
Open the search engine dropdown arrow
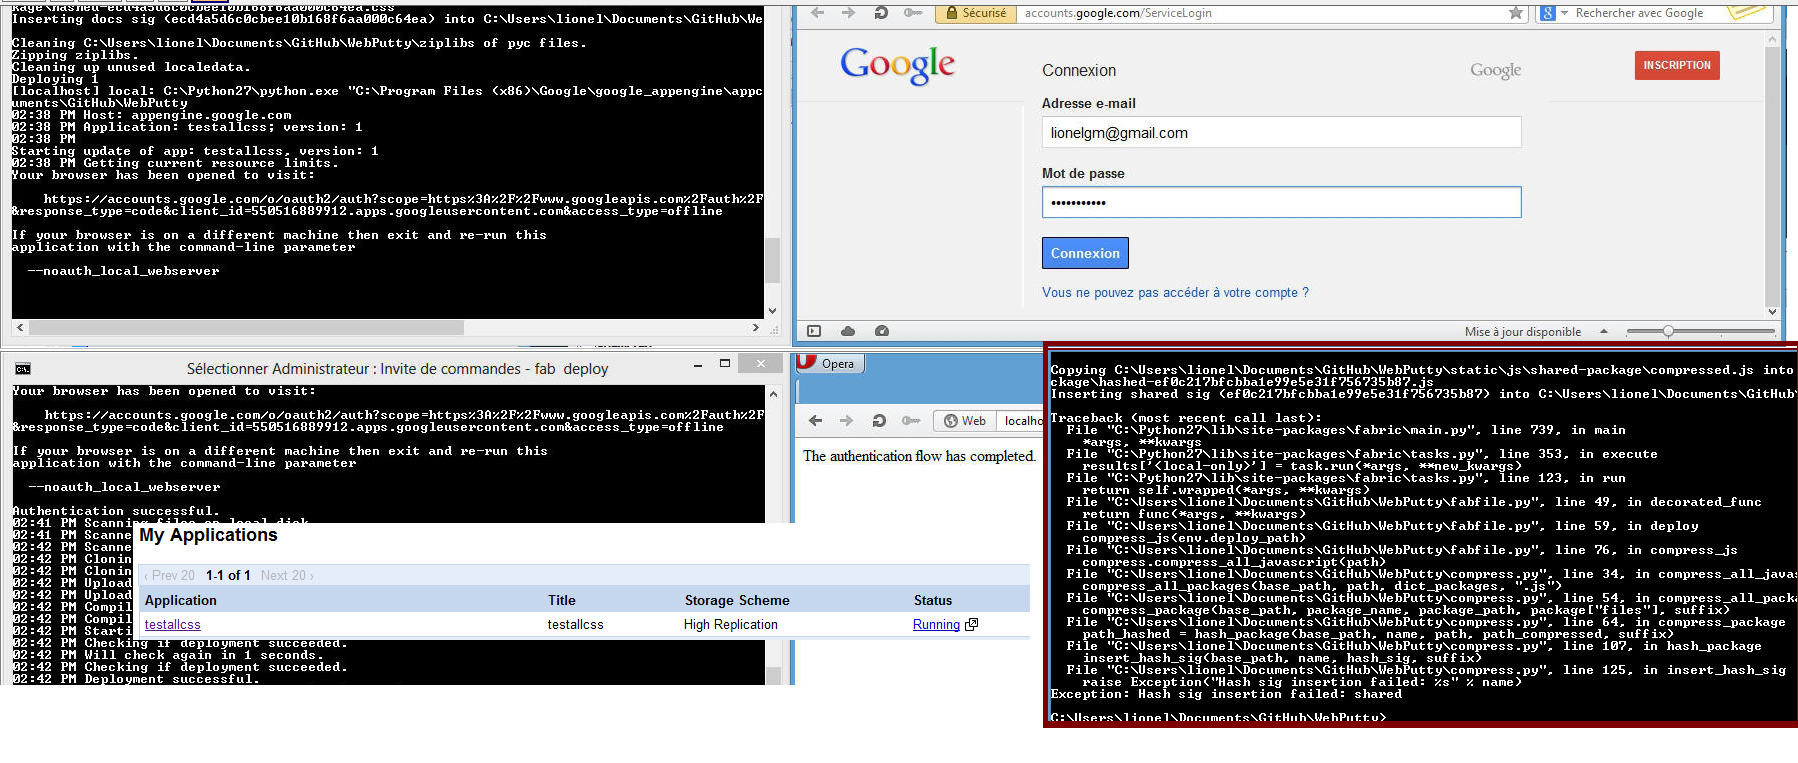pyautogui.click(x=1564, y=13)
